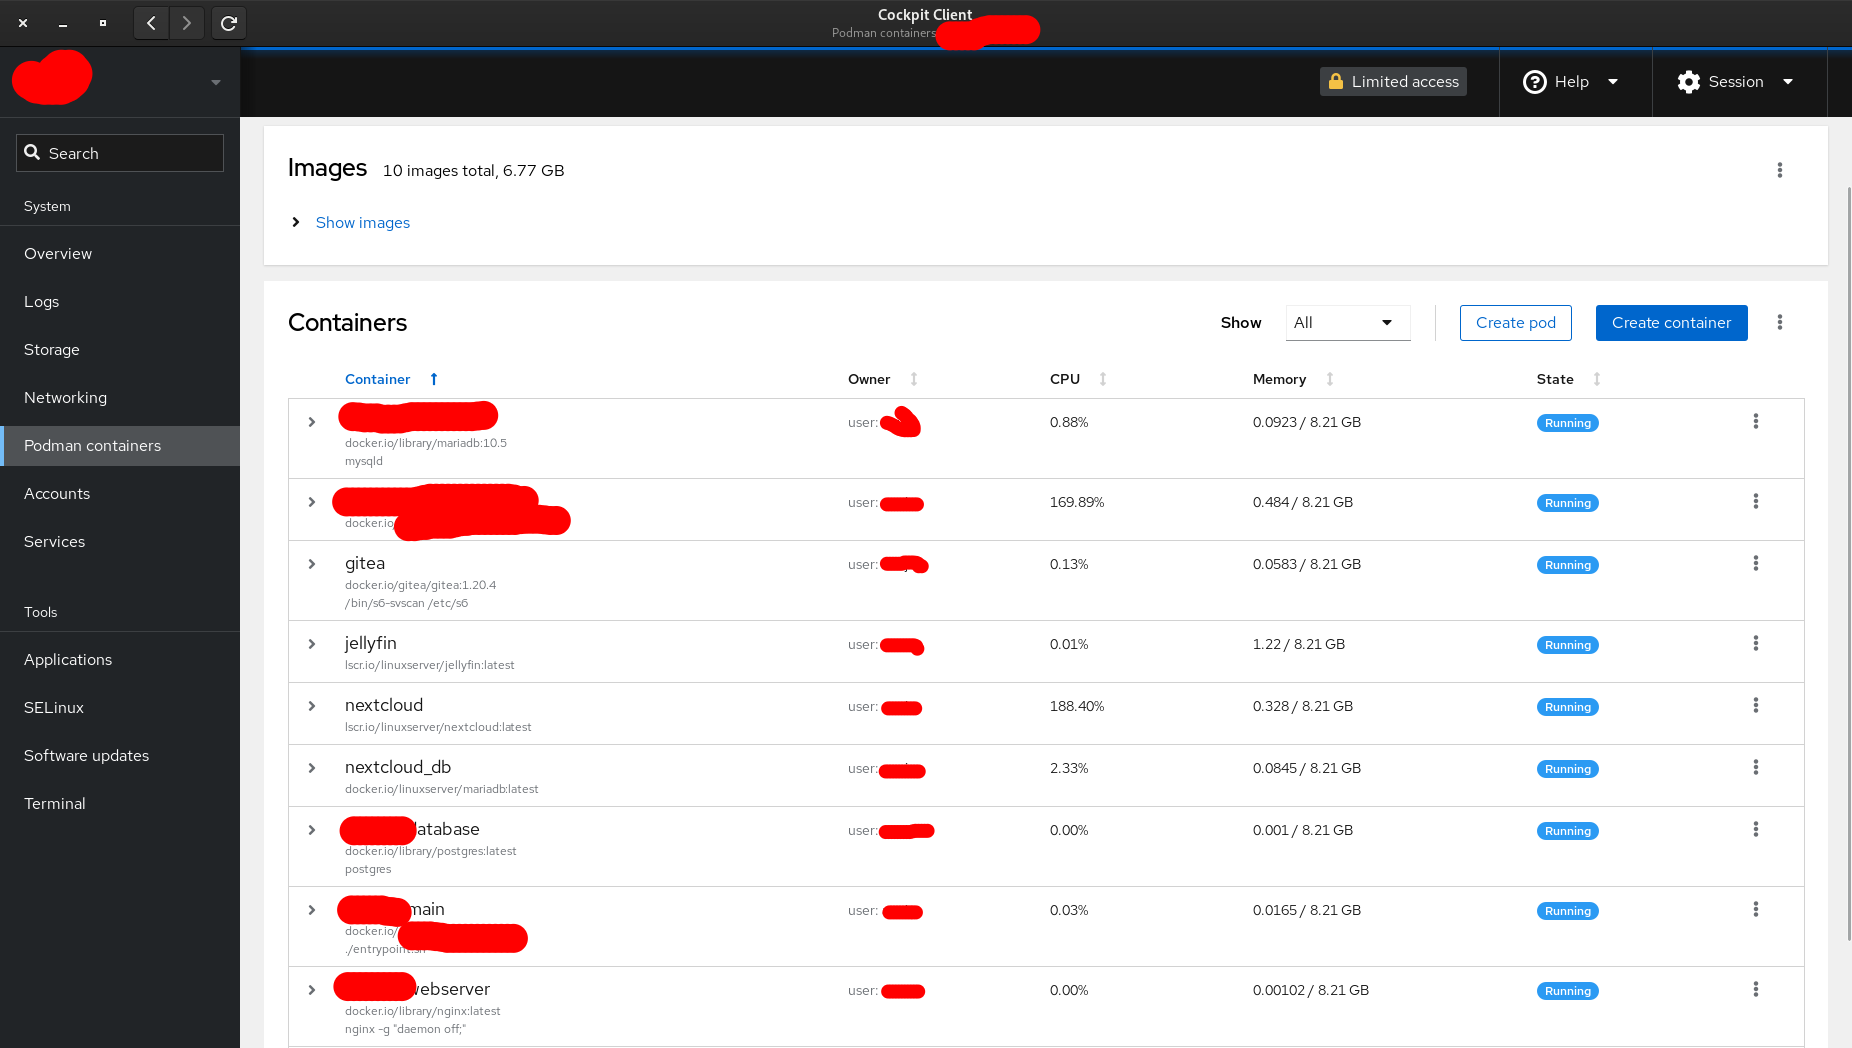This screenshot has width=1852, height=1048.
Task: Click the '10 images total, 6.77 GB' text
Action: [473, 171]
